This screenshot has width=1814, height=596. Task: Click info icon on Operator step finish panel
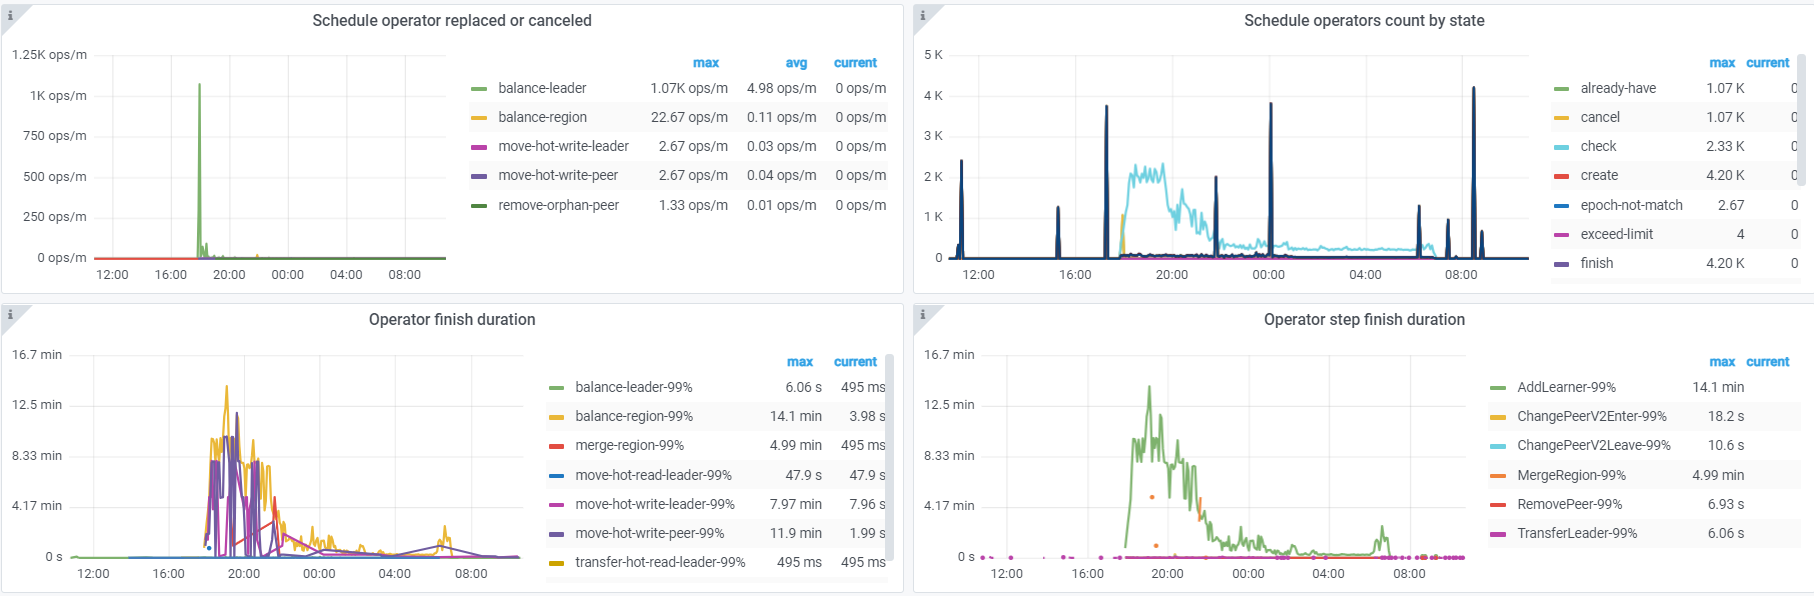click(x=922, y=314)
